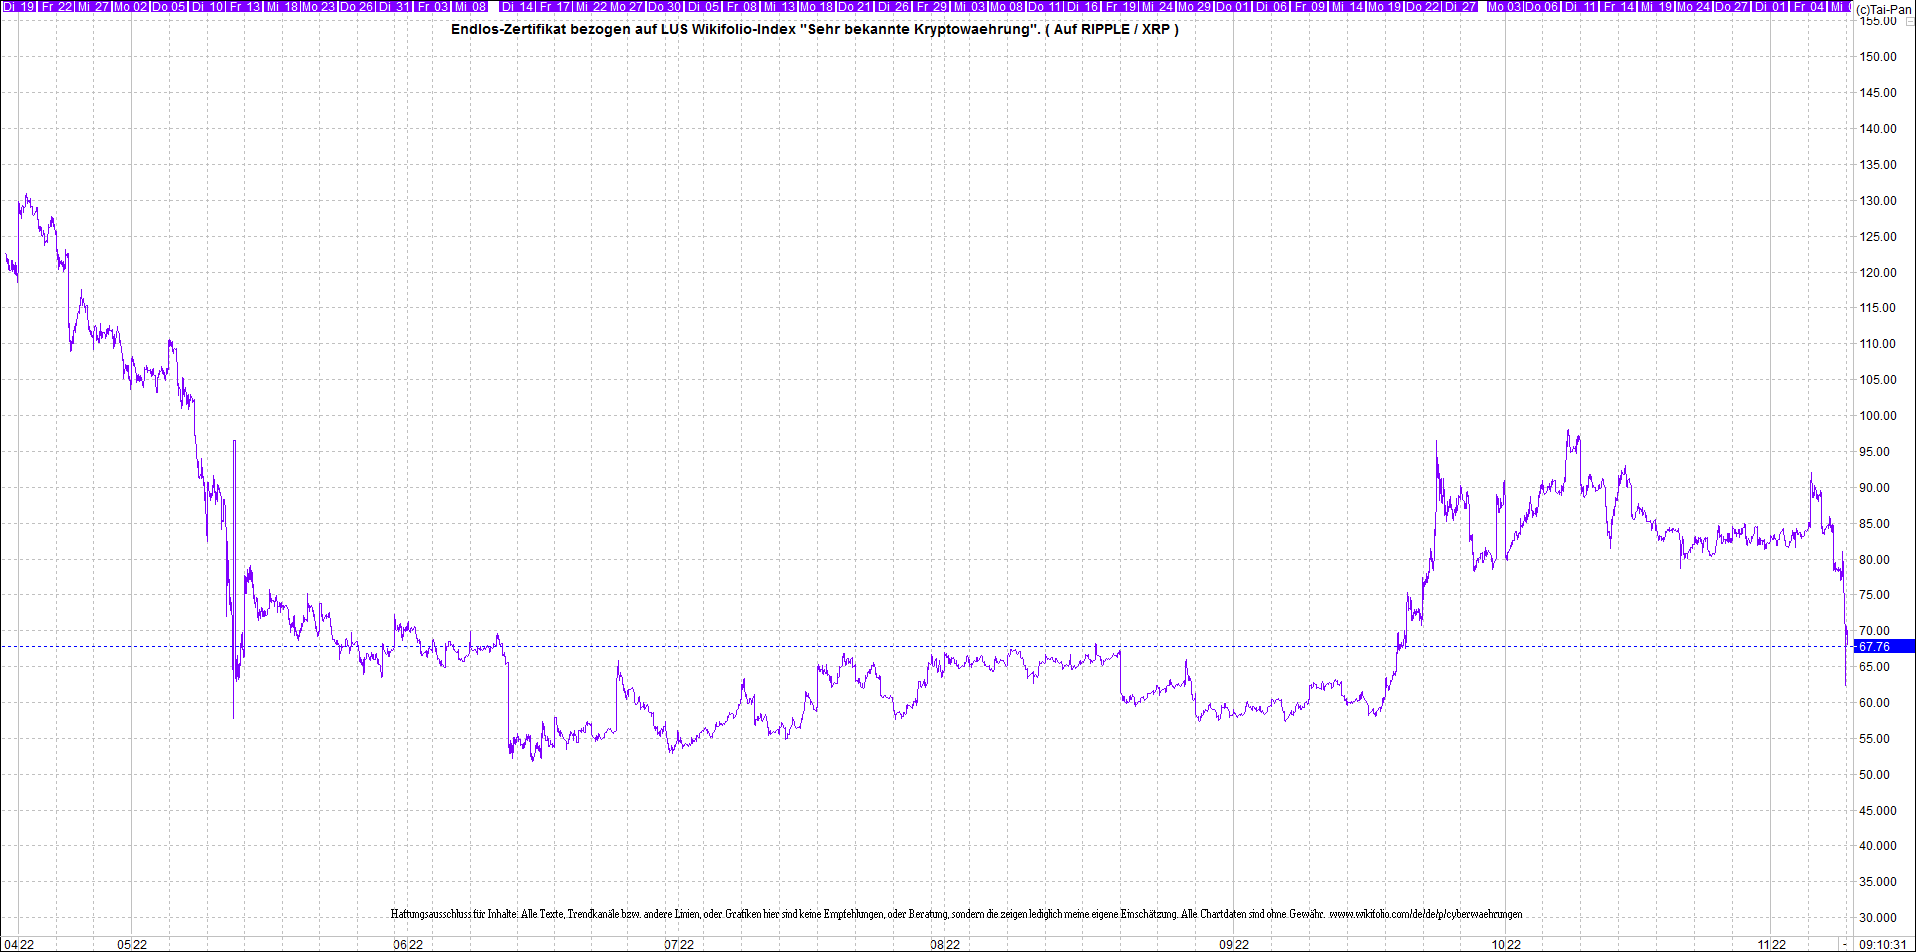
Task: Select the 'Mo 08' date marker
Action: [1006, 6]
